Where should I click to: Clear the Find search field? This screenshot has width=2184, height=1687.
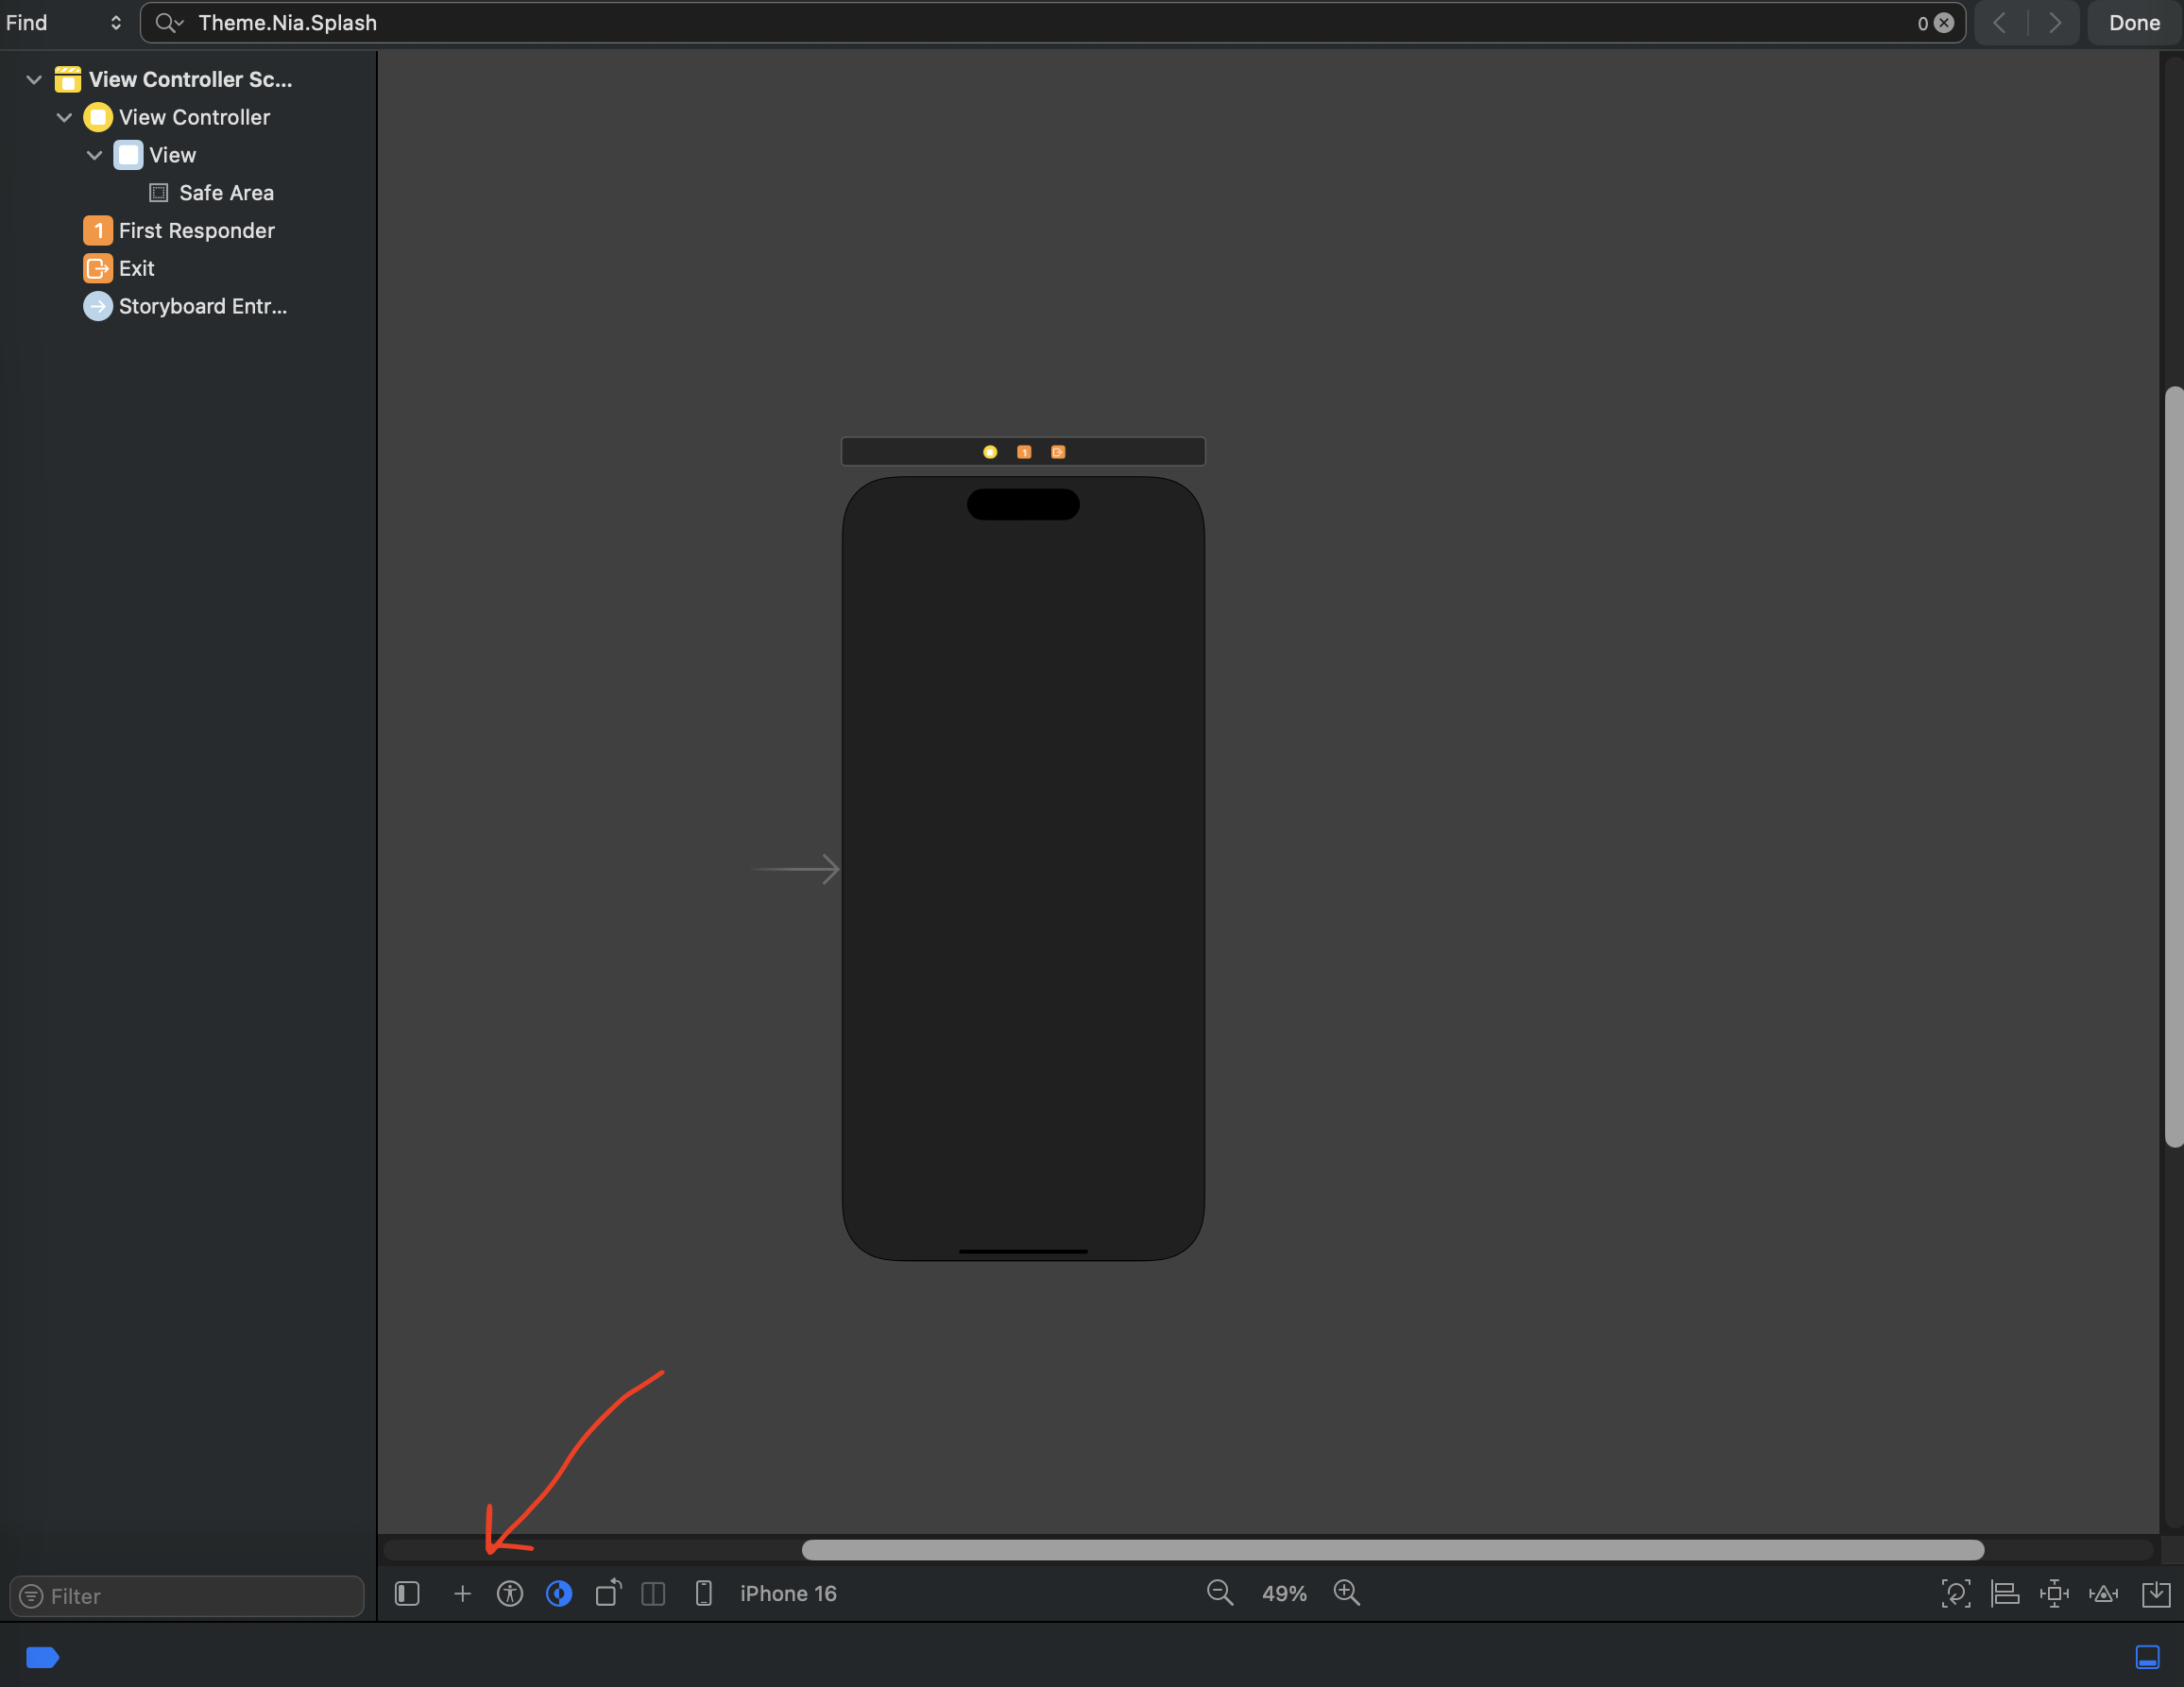point(1944,23)
